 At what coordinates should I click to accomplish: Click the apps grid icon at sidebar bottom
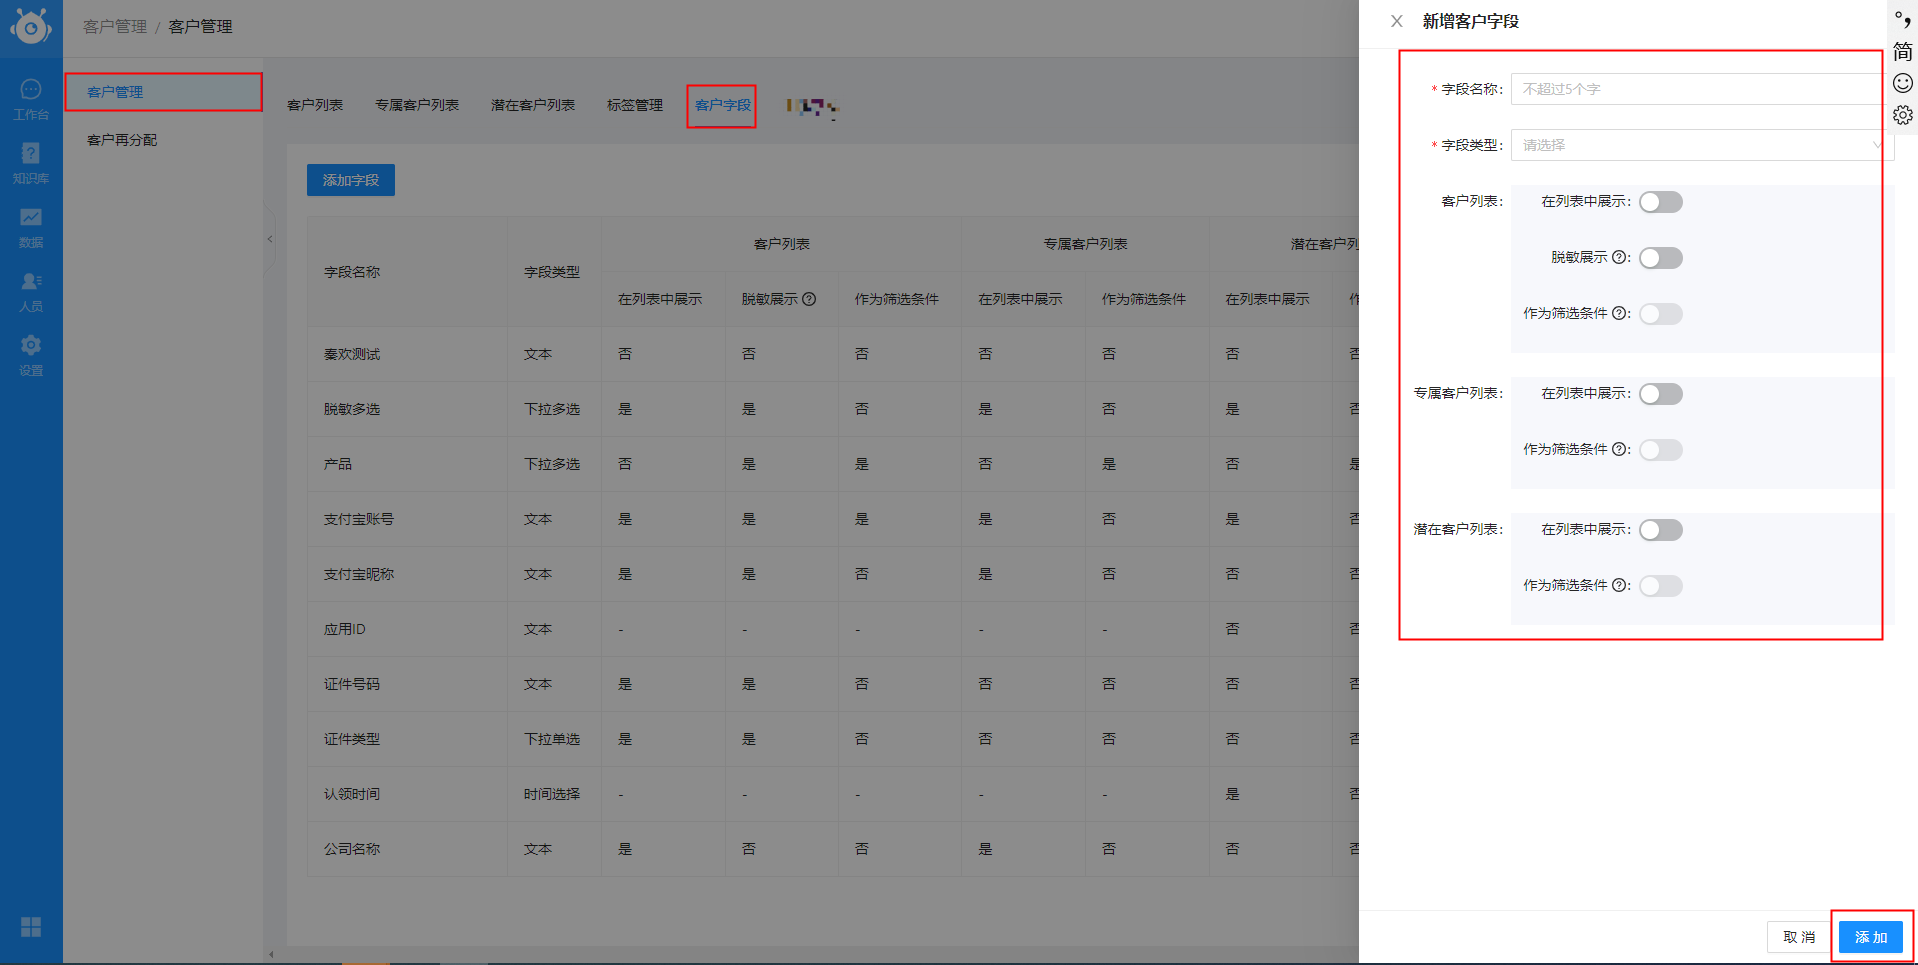[x=31, y=928]
